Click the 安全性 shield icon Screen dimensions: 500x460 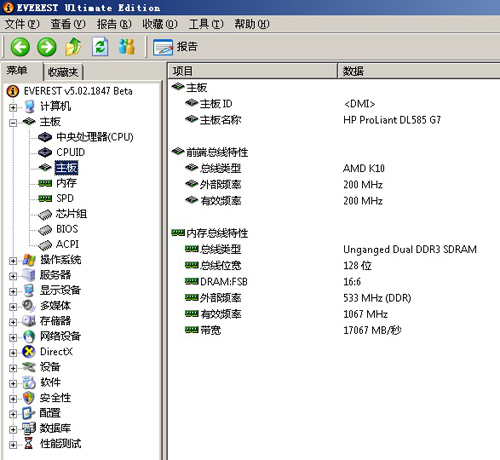coord(29,398)
